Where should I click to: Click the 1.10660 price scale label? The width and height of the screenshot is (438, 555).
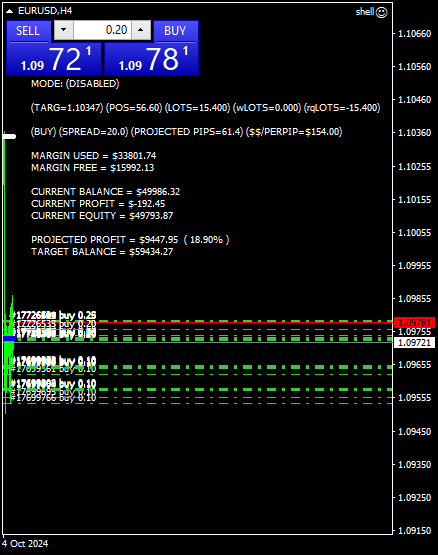(414, 34)
